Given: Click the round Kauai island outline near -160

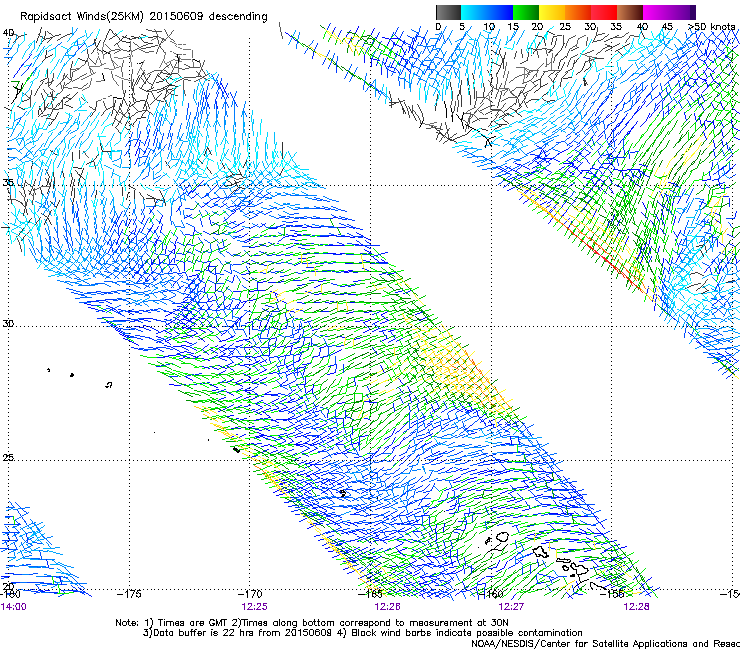Looking at the screenshot, I should click(501, 537).
